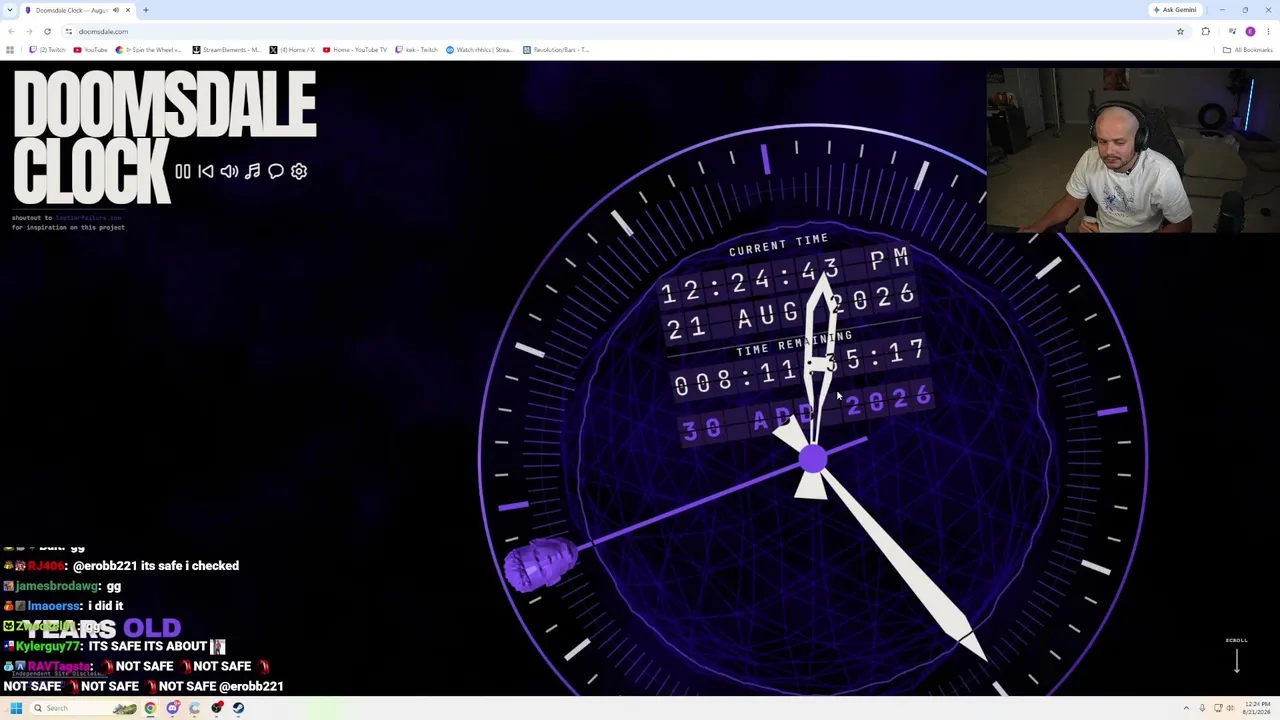Open Steam from the taskbar
Viewport: 1280px width, 720px height.
coord(238,708)
